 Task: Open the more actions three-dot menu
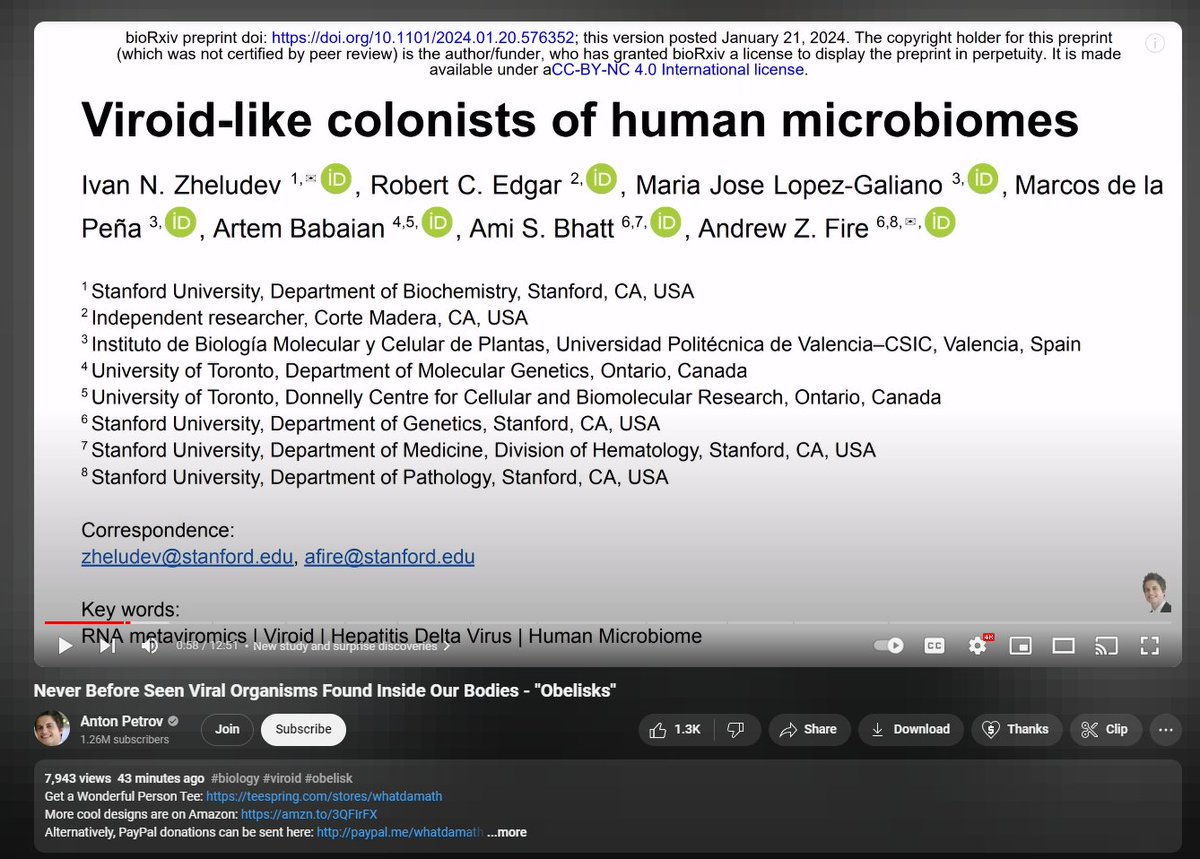coord(1165,729)
